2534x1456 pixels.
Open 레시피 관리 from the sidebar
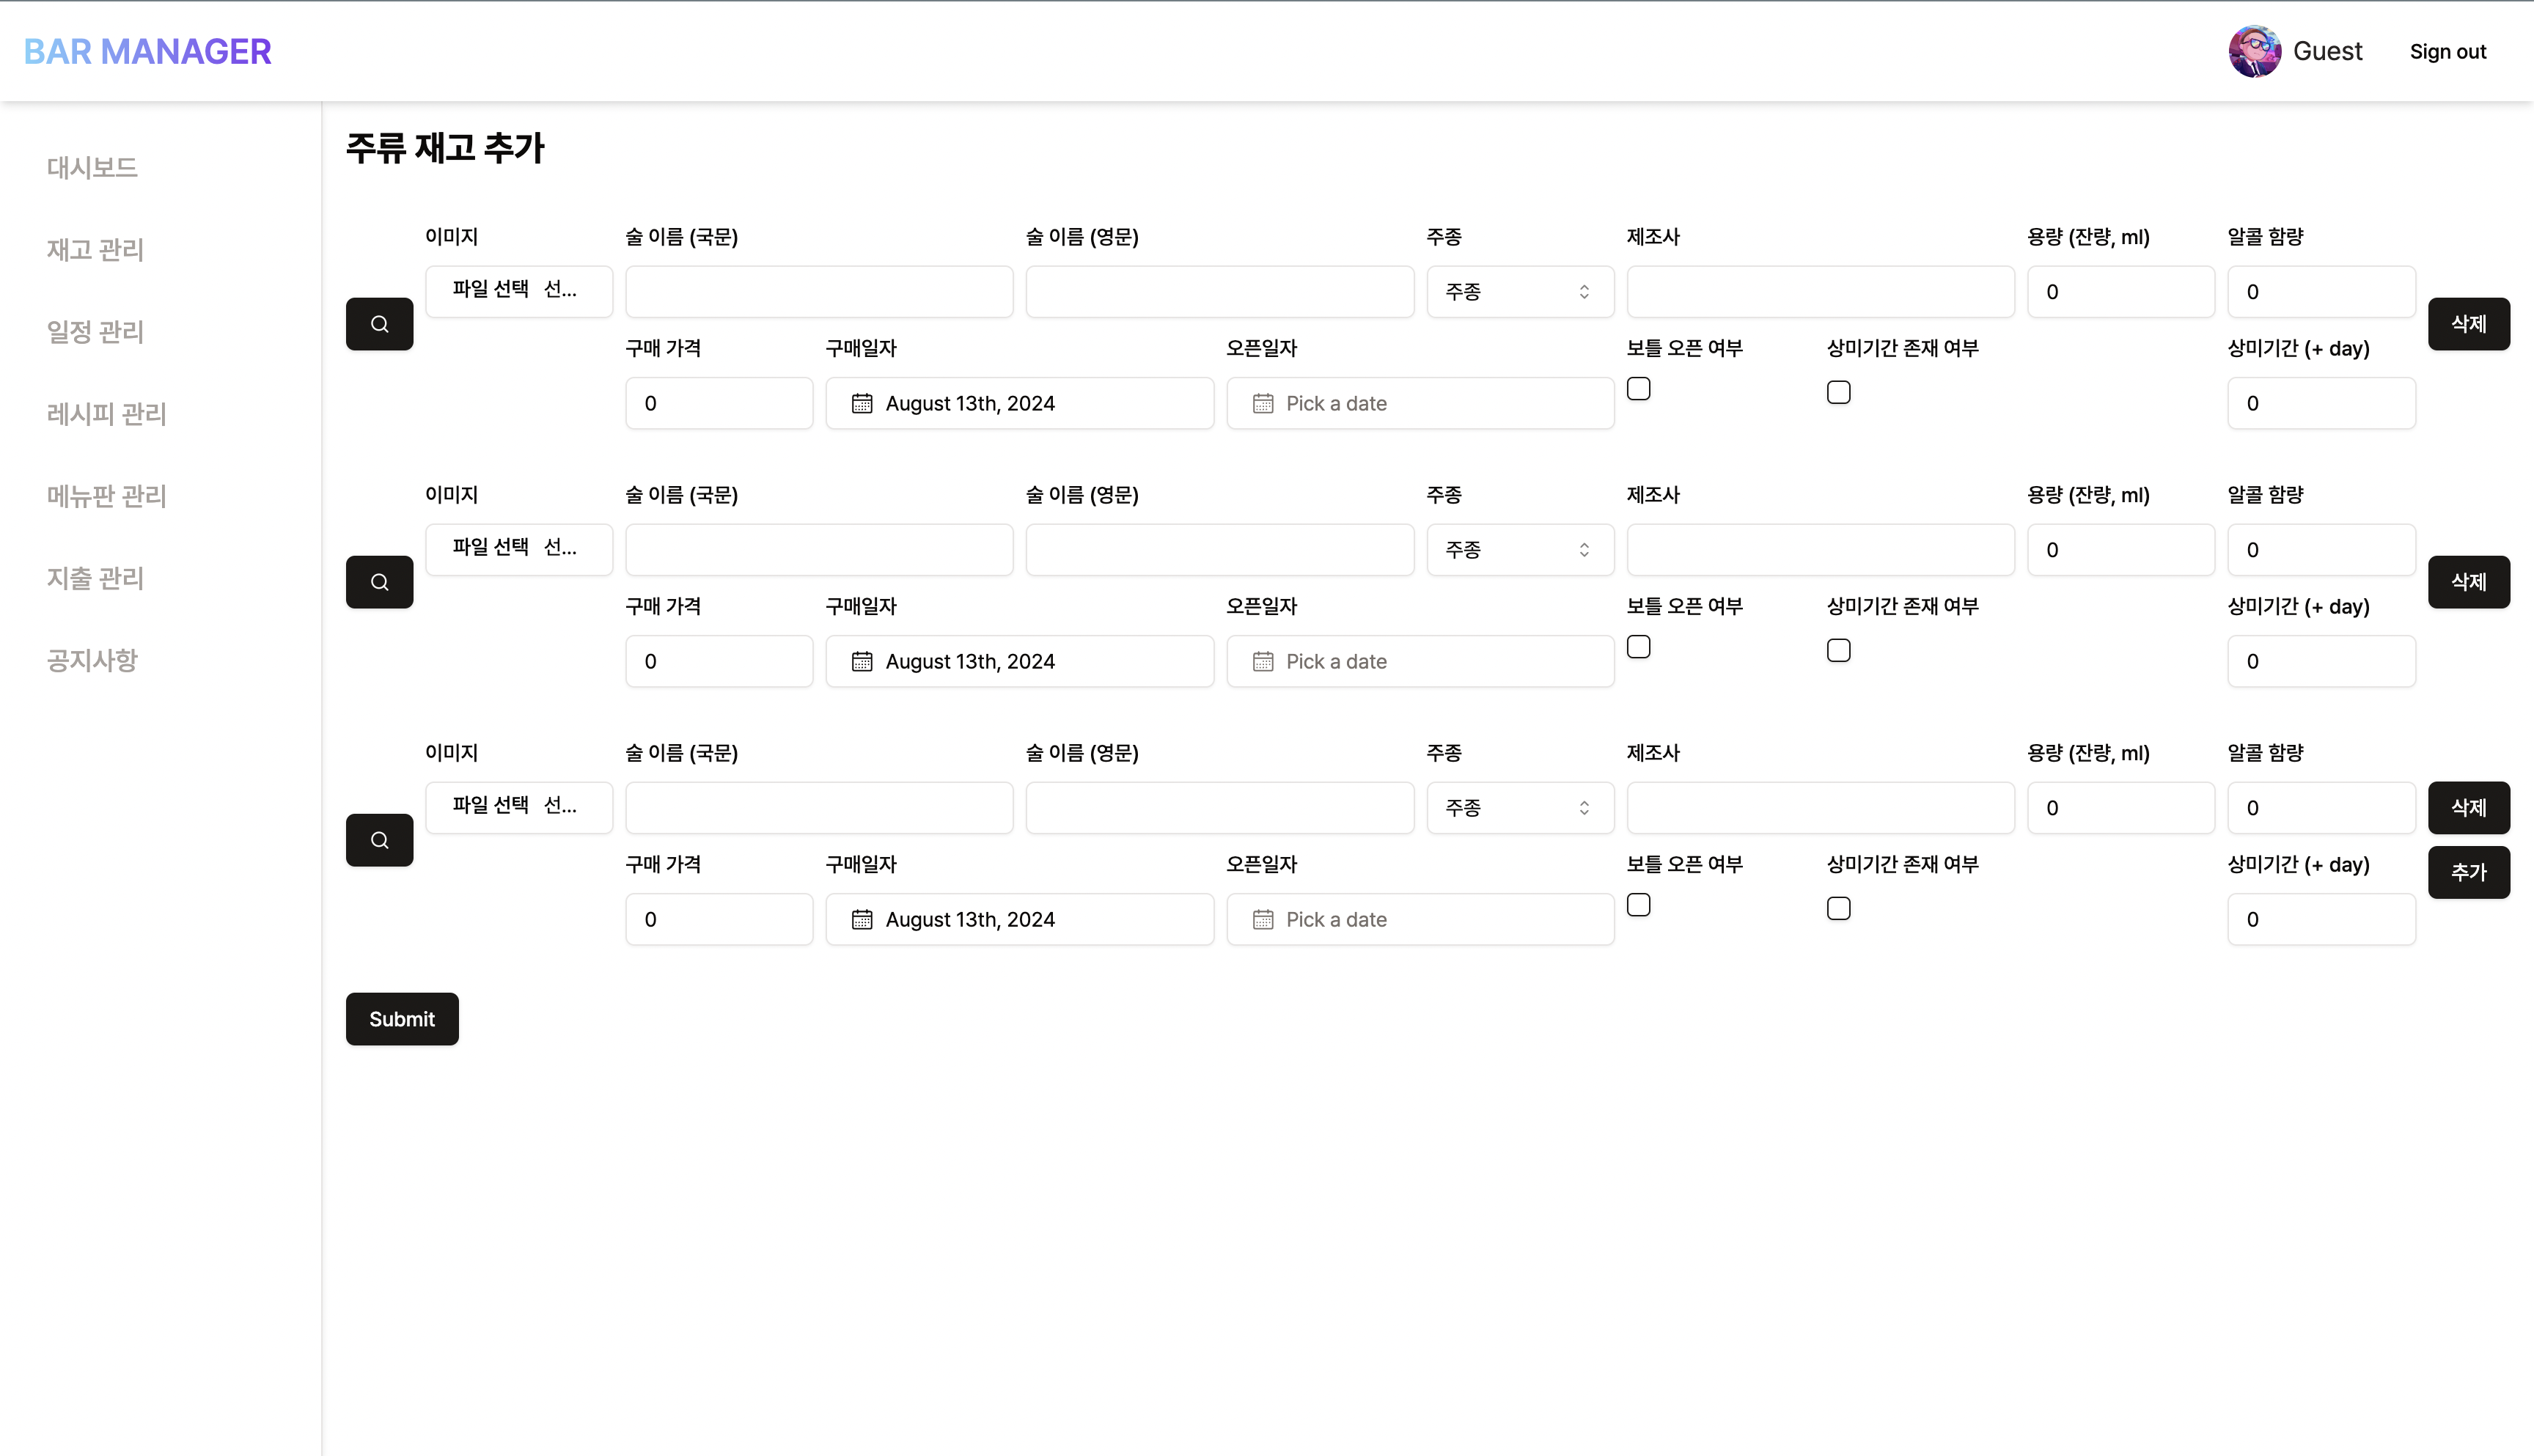coord(106,413)
